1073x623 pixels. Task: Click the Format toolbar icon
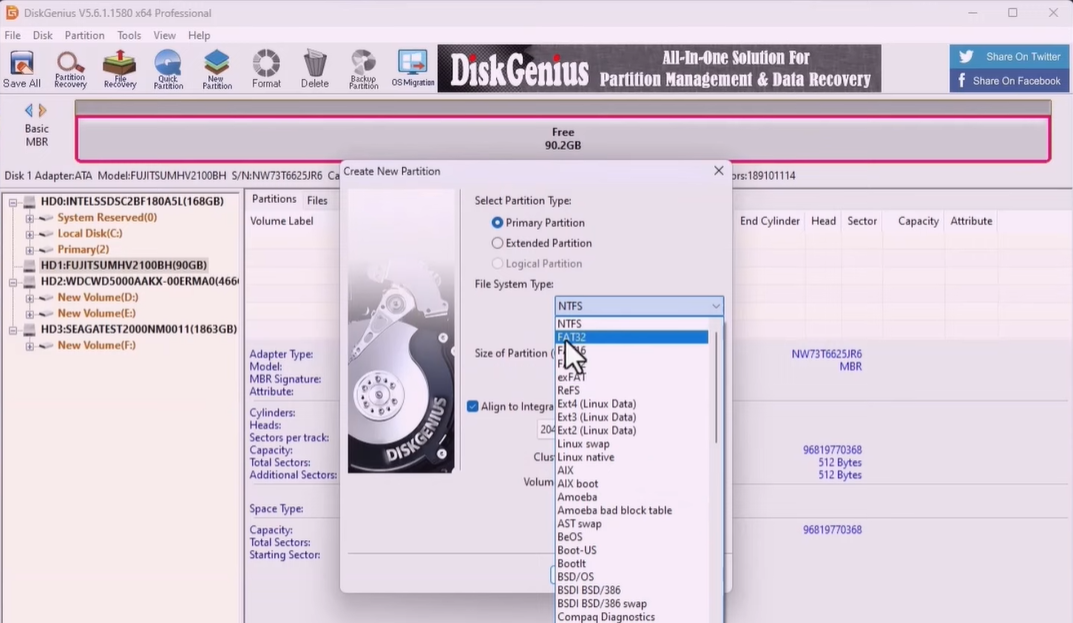pos(266,69)
